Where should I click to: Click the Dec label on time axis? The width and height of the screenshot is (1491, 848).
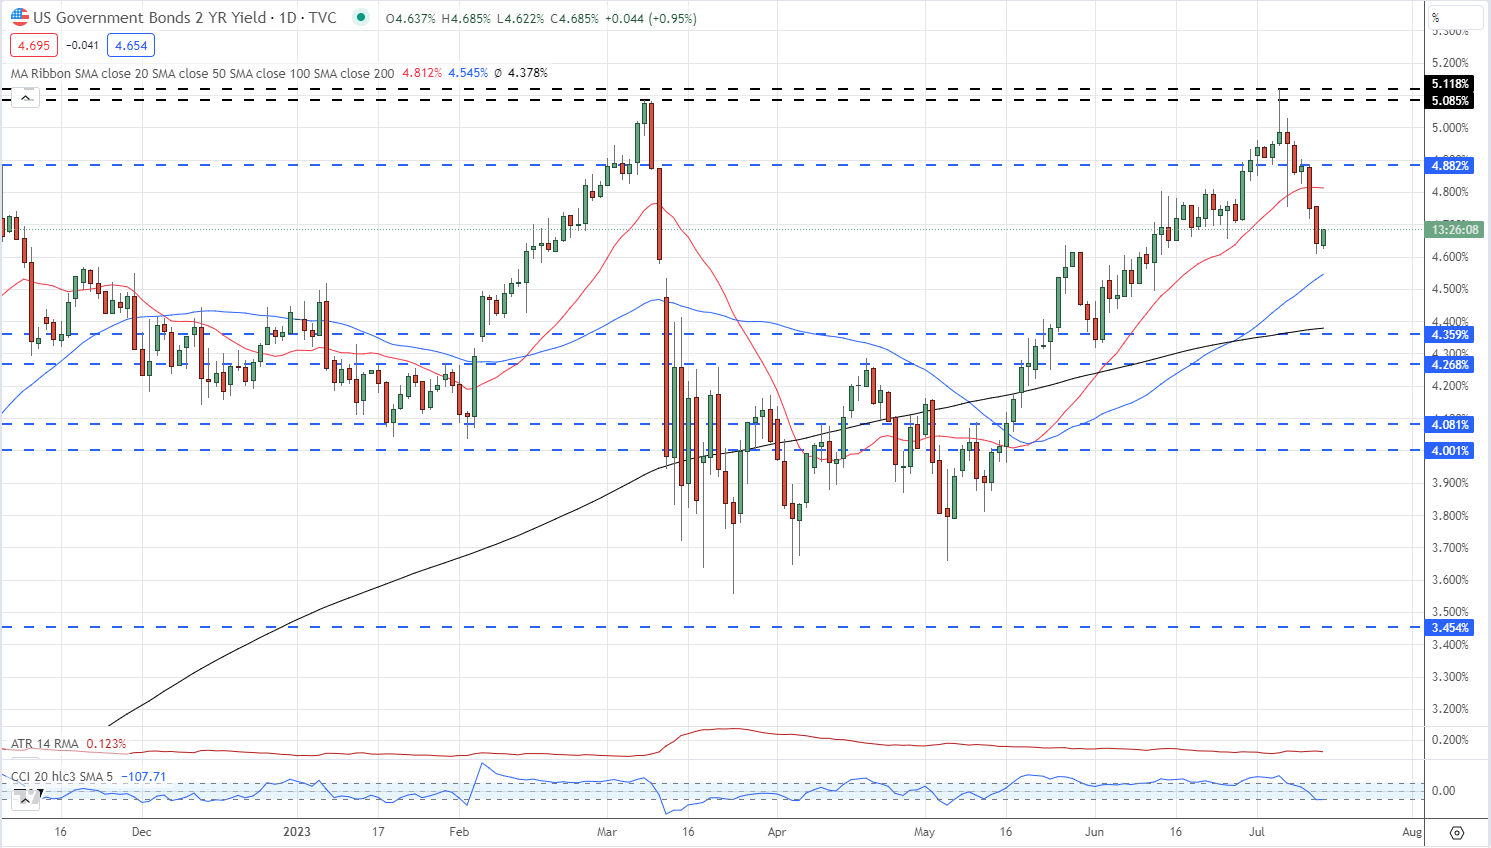(x=142, y=832)
